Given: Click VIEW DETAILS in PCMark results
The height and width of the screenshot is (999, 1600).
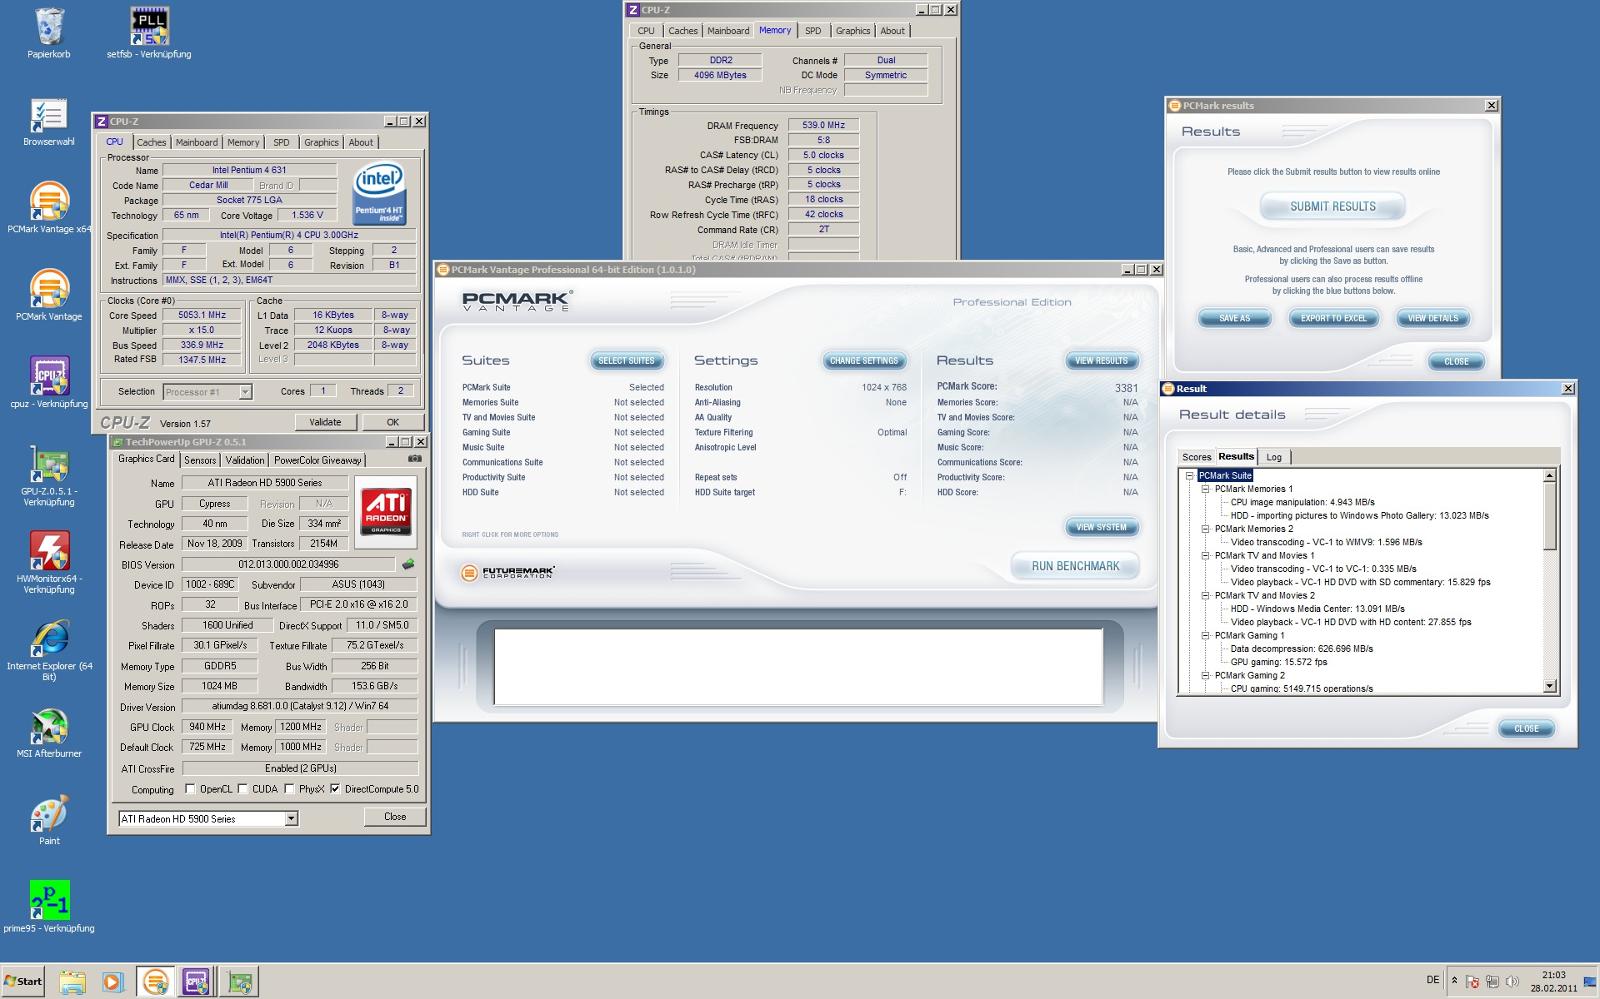Looking at the screenshot, I should point(1433,318).
